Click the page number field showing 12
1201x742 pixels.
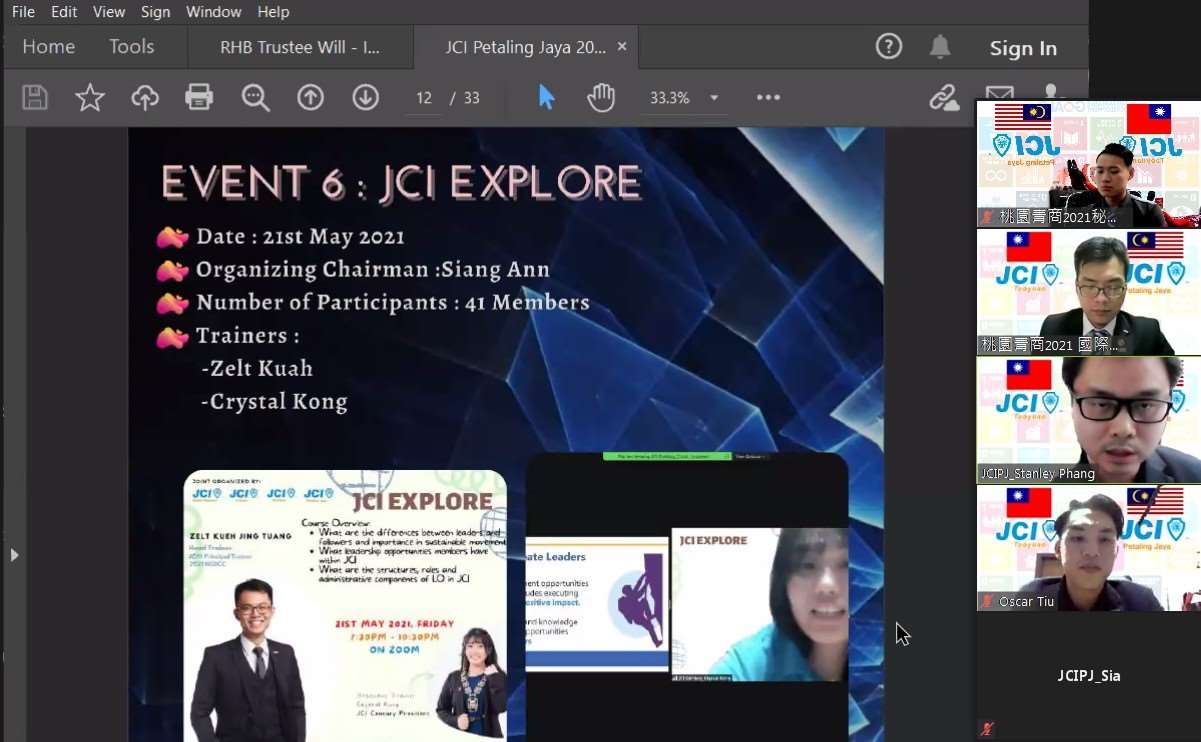pyautogui.click(x=424, y=98)
